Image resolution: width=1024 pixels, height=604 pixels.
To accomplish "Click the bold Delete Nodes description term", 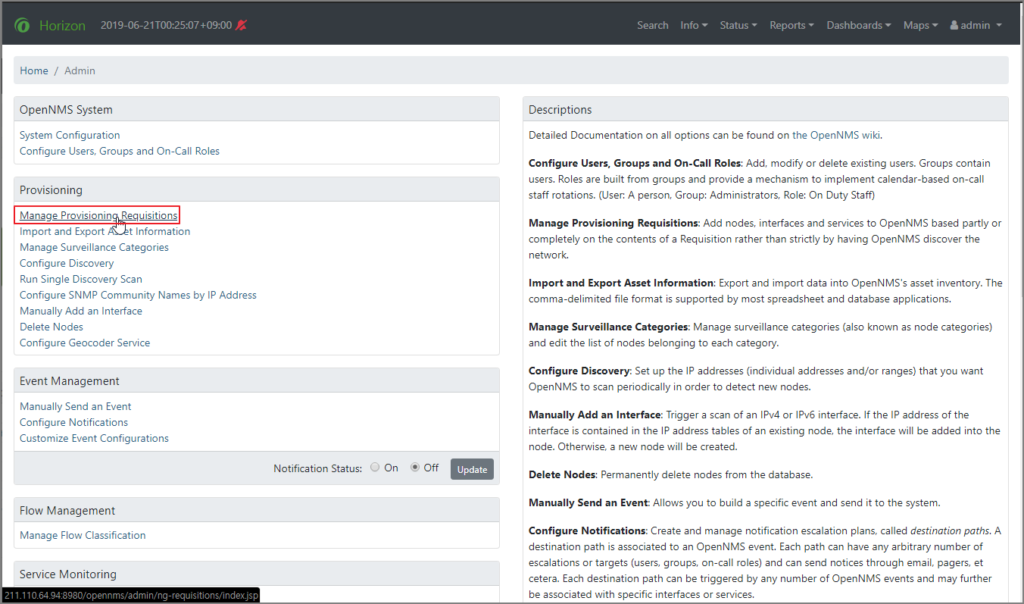I will [562, 475].
